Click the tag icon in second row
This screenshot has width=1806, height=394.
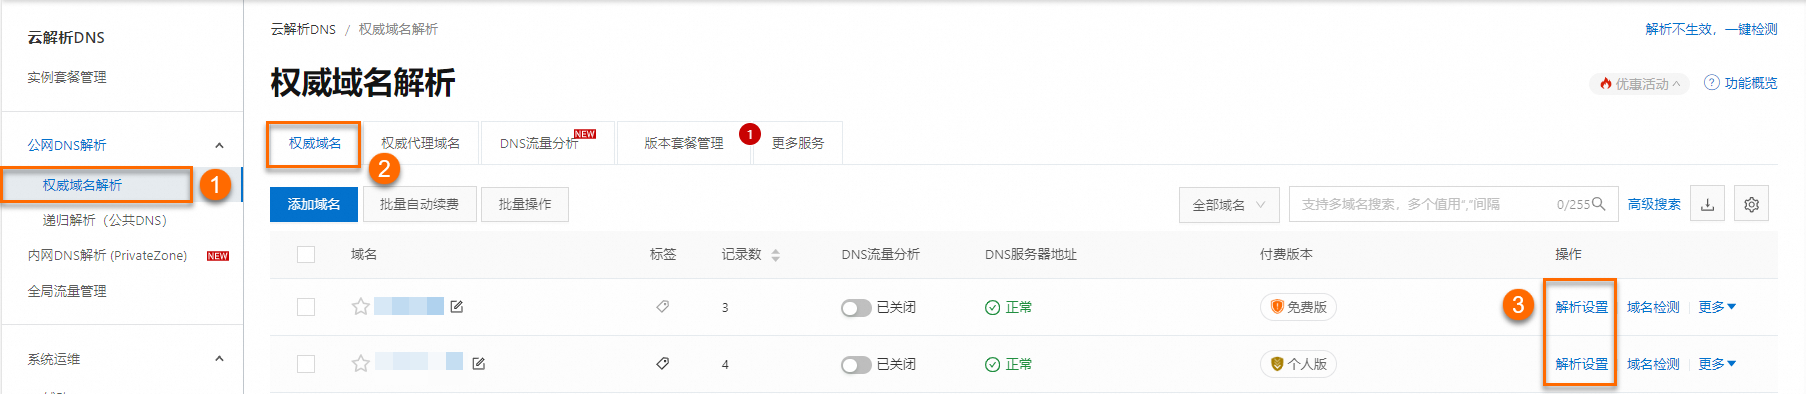[x=662, y=364]
